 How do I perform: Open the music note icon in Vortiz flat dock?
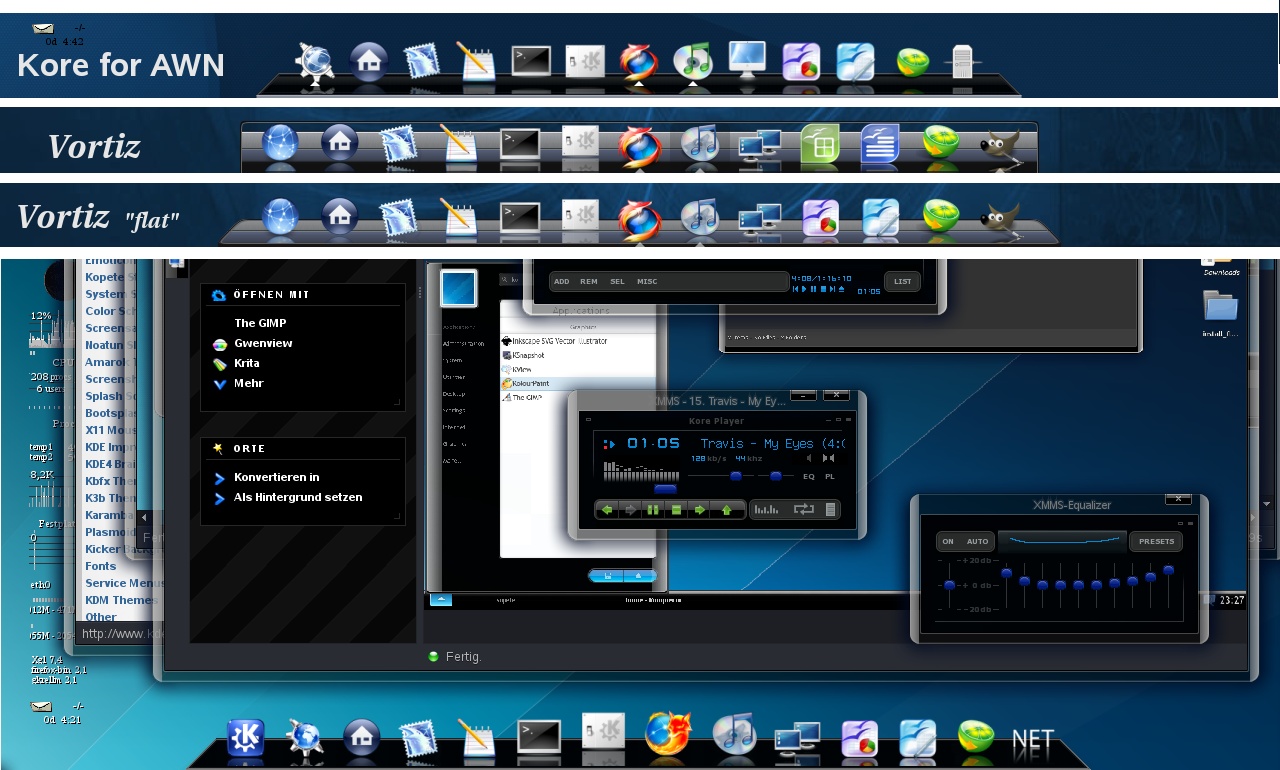pyautogui.click(x=700, y=218)
